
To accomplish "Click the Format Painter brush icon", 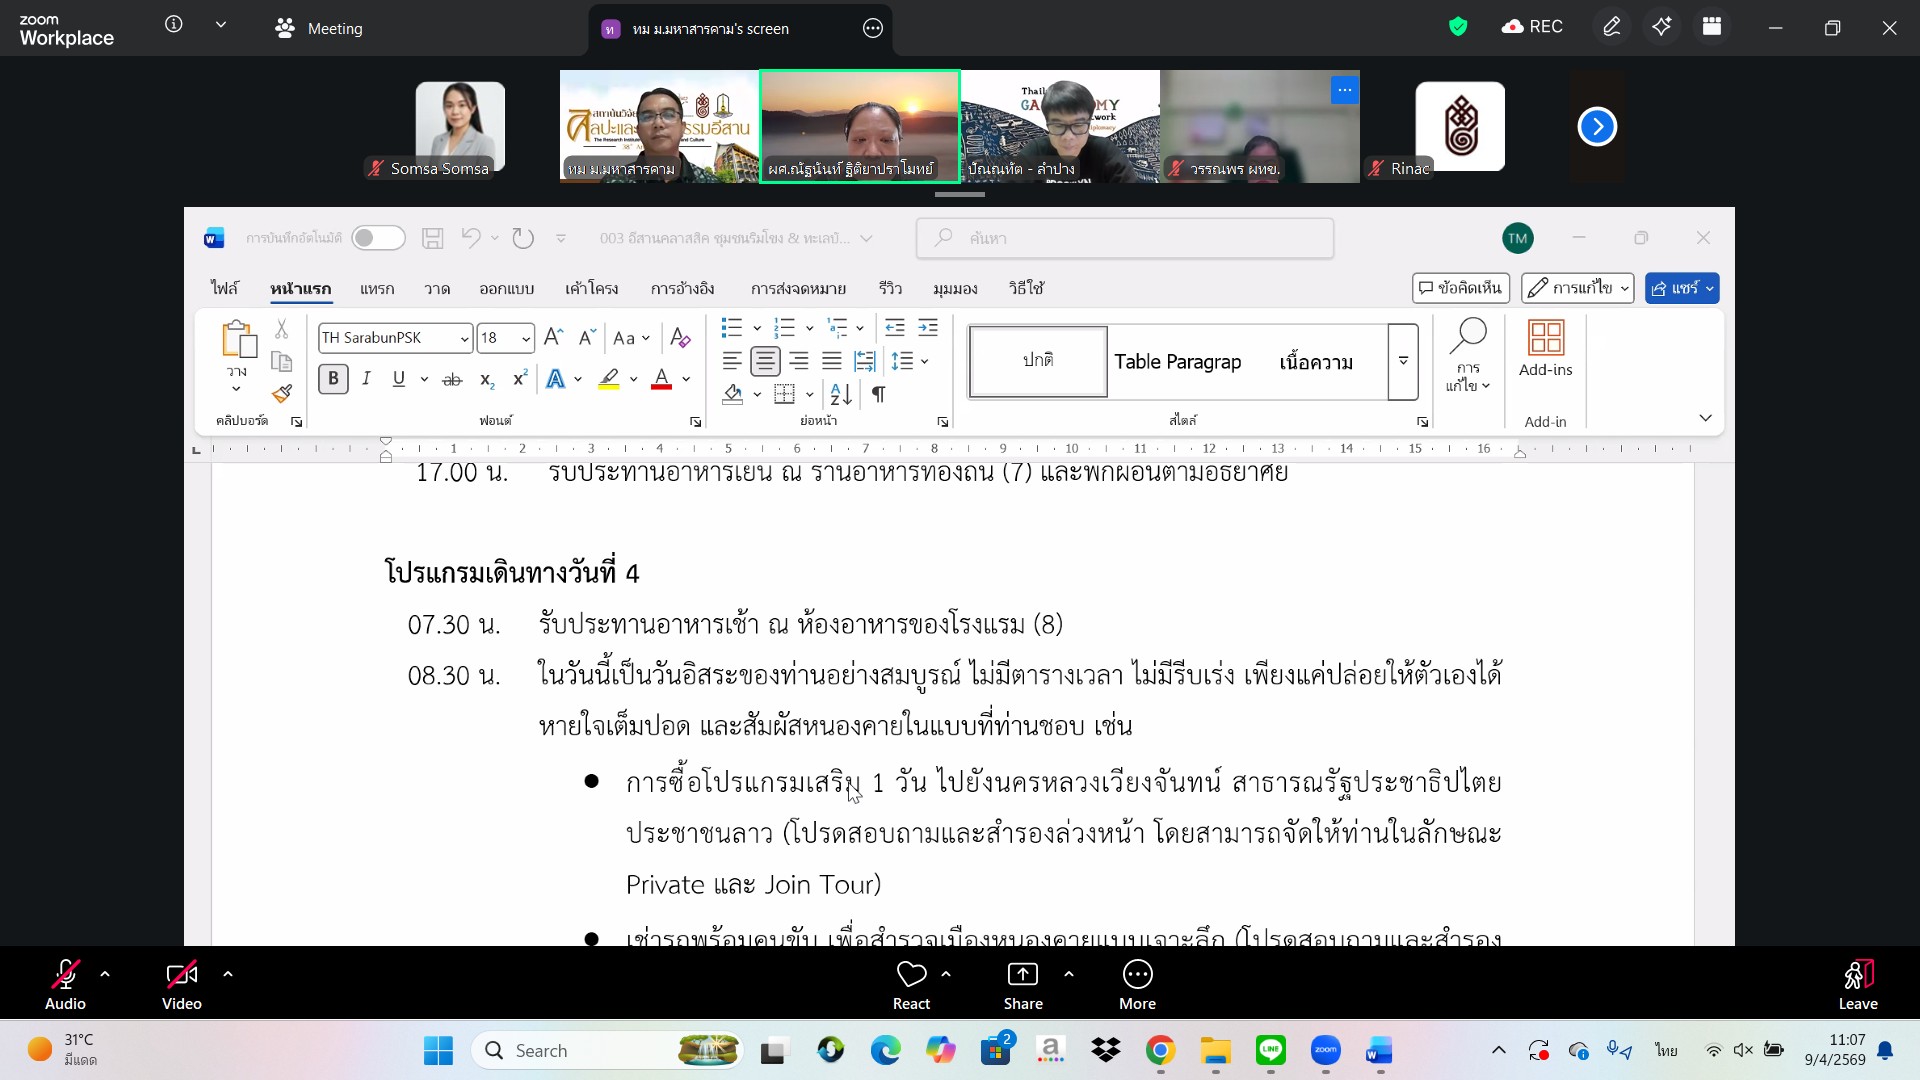I will pyautogui.click(x=282, y=394).
